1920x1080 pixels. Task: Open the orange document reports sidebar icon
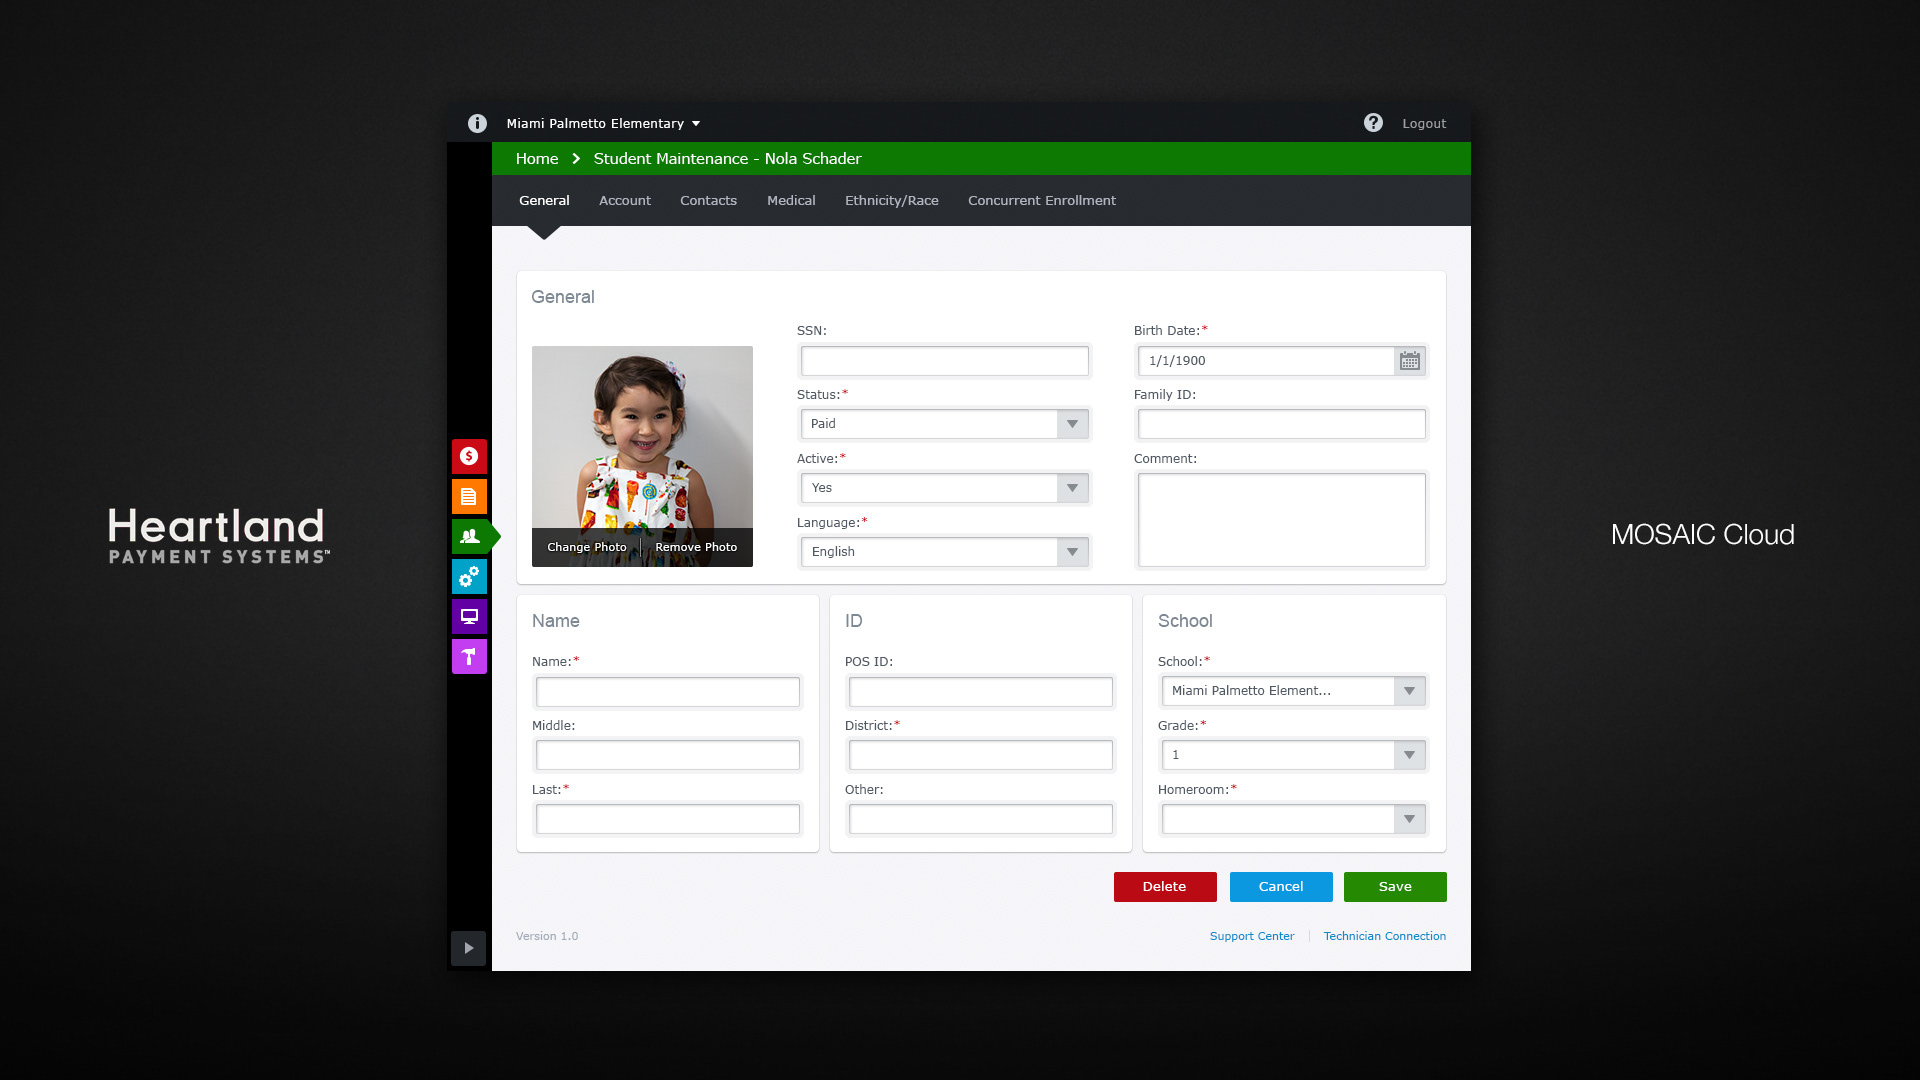(469, 496)
